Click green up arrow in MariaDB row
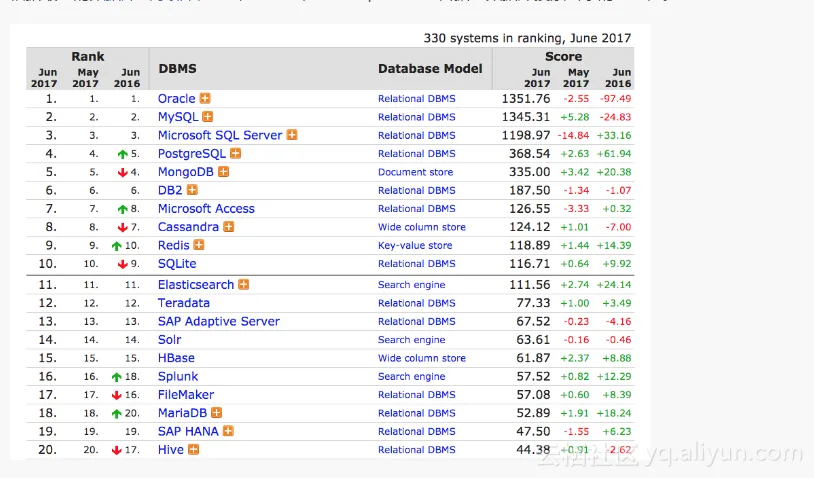The image size is (814, 478). pos(116,414)
